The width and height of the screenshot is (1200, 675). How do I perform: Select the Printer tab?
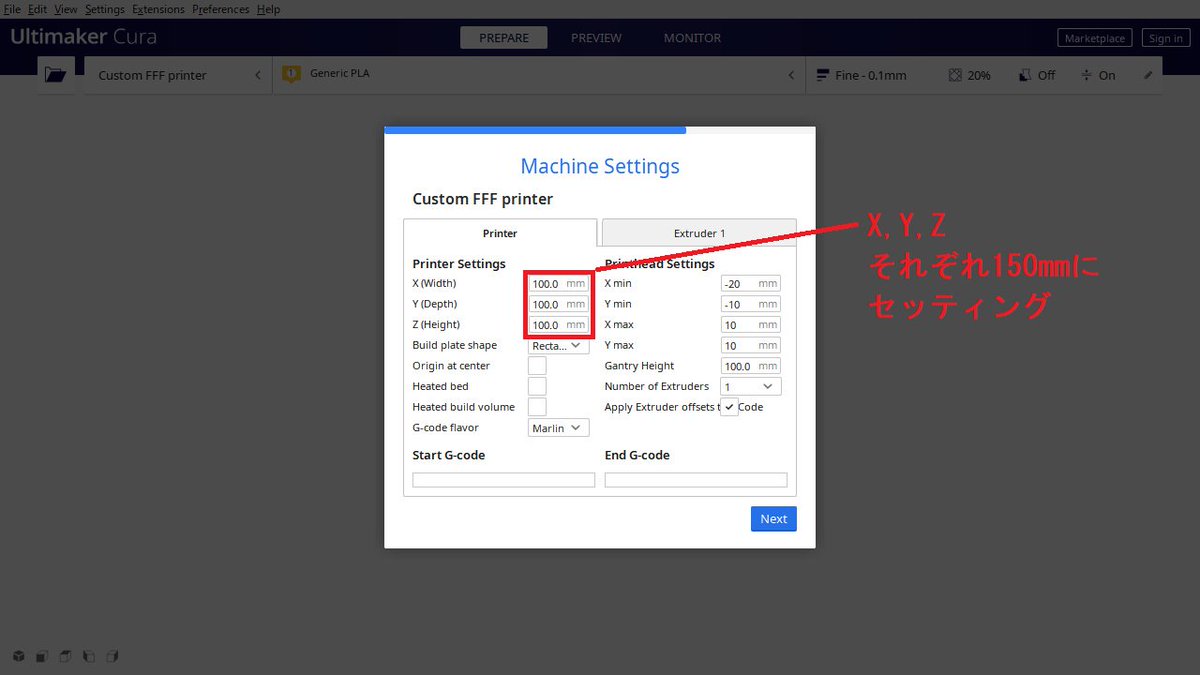(x=500, y=233)
